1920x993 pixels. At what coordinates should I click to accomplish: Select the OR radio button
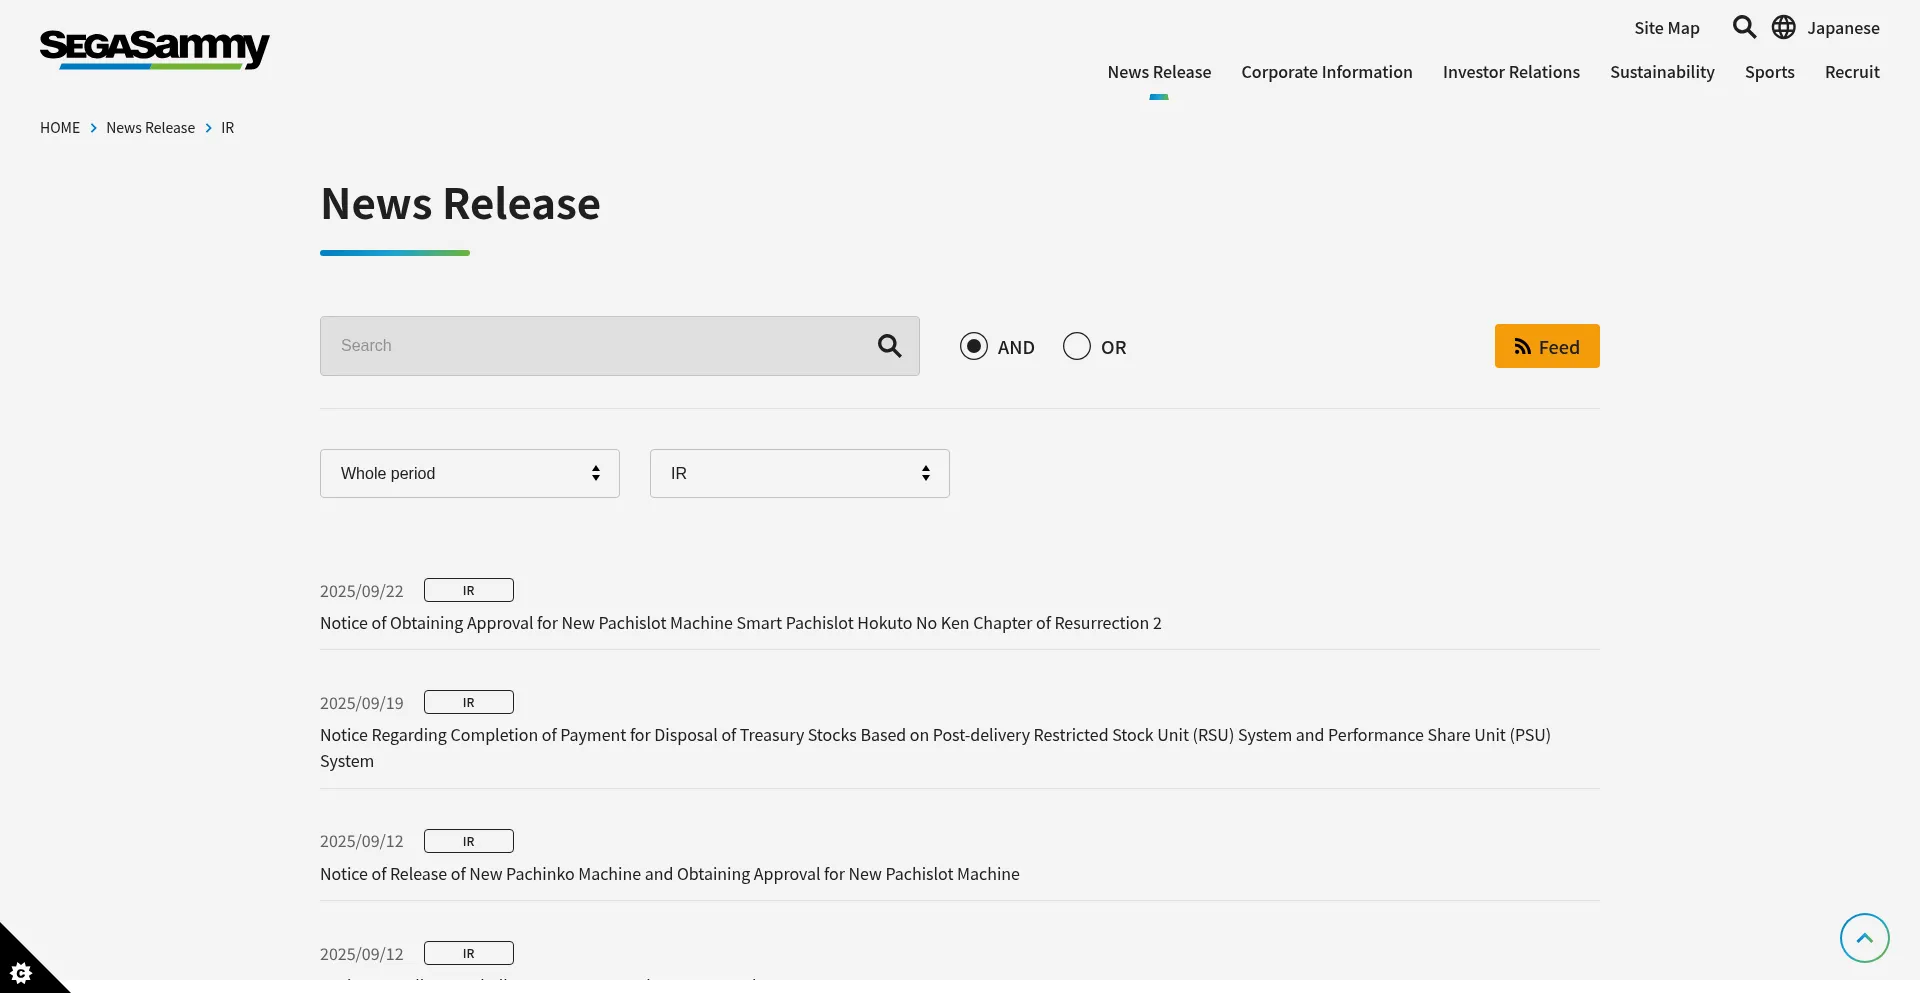pyautogui.click(x=1077, y=346)
